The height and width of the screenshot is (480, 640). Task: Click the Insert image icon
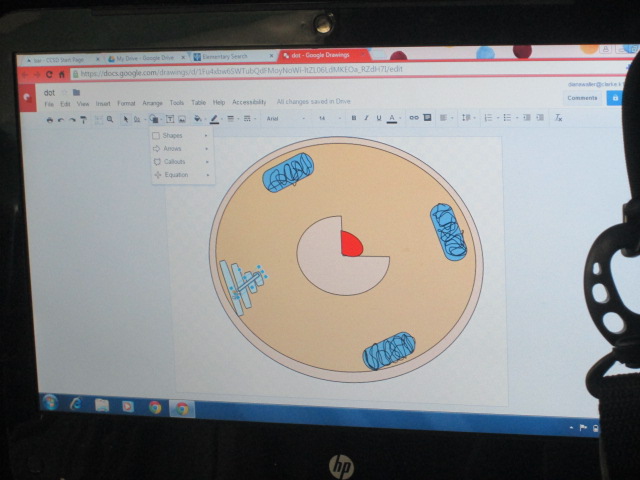[x=182, y=119]
